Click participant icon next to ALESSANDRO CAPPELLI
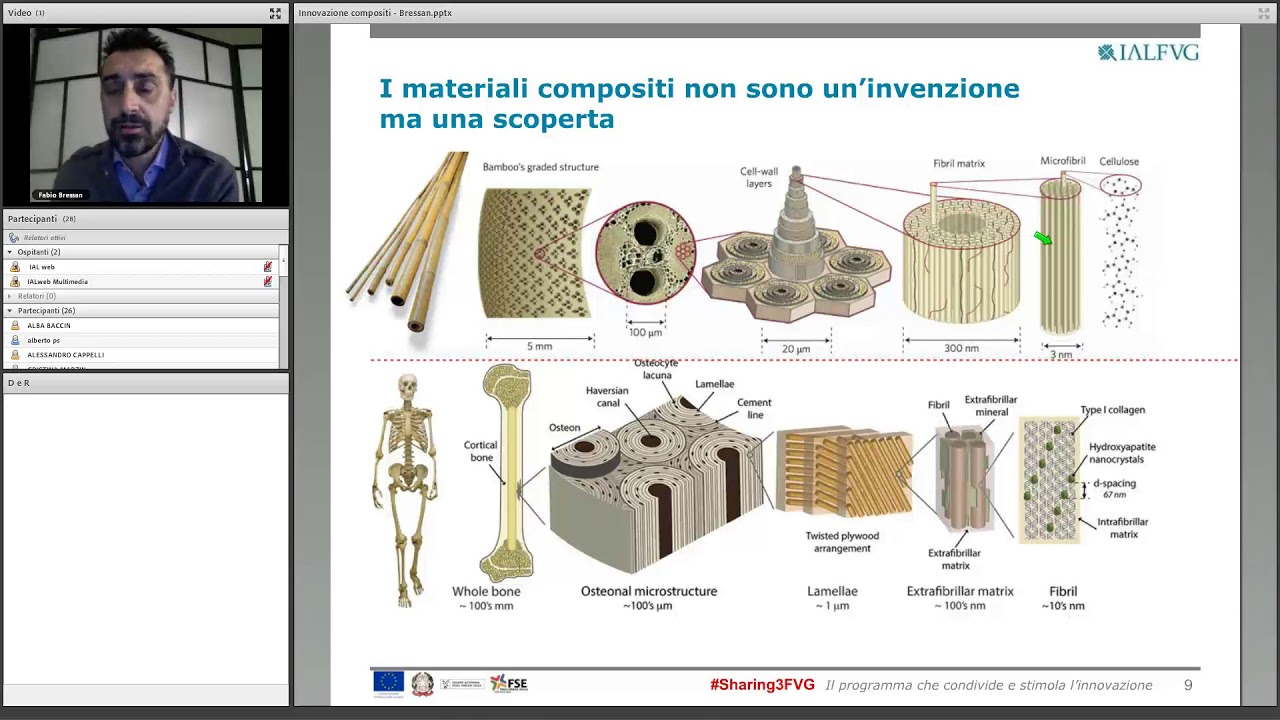The image size is (1280, 720). click(15, 355)
